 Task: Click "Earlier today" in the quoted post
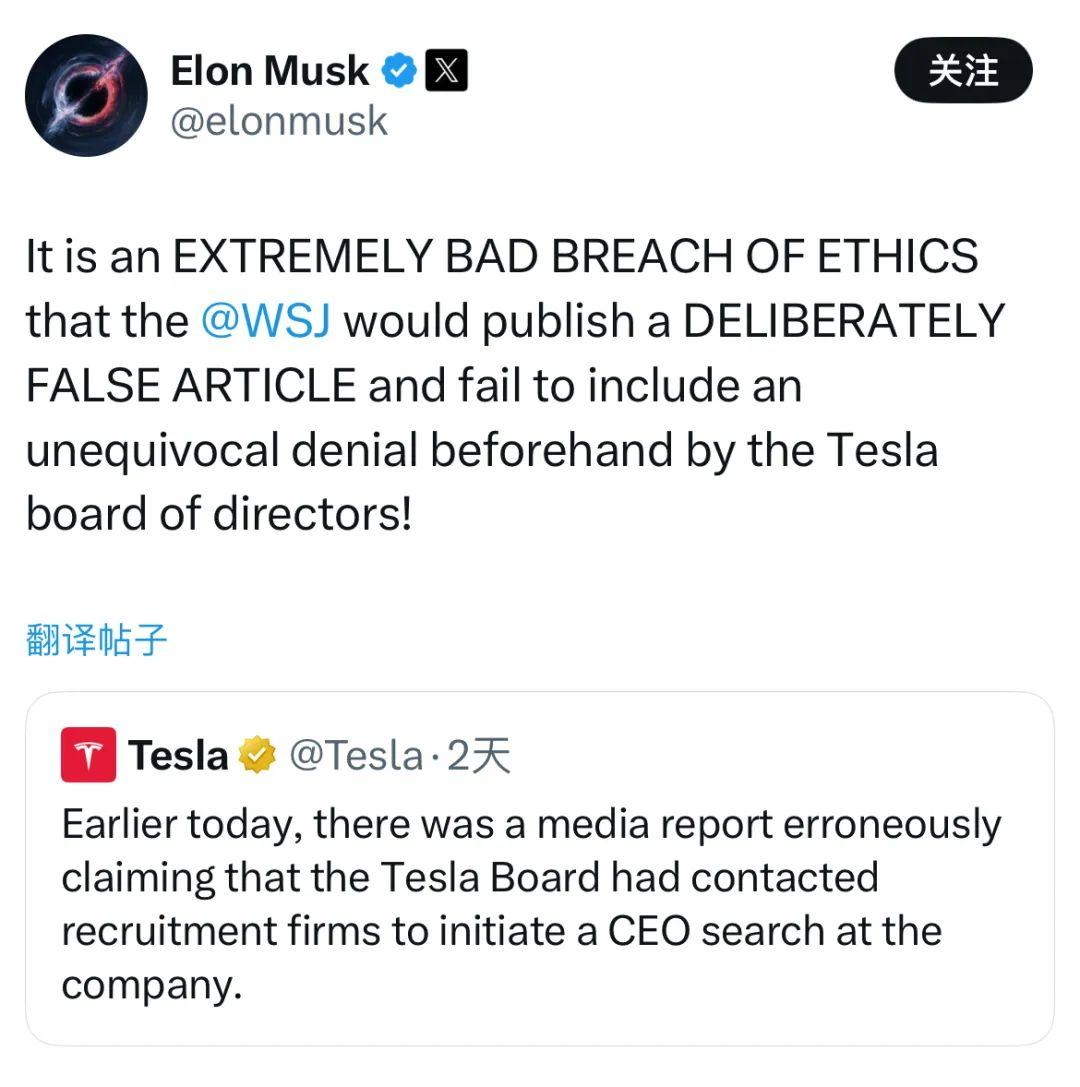click(180, 824)
